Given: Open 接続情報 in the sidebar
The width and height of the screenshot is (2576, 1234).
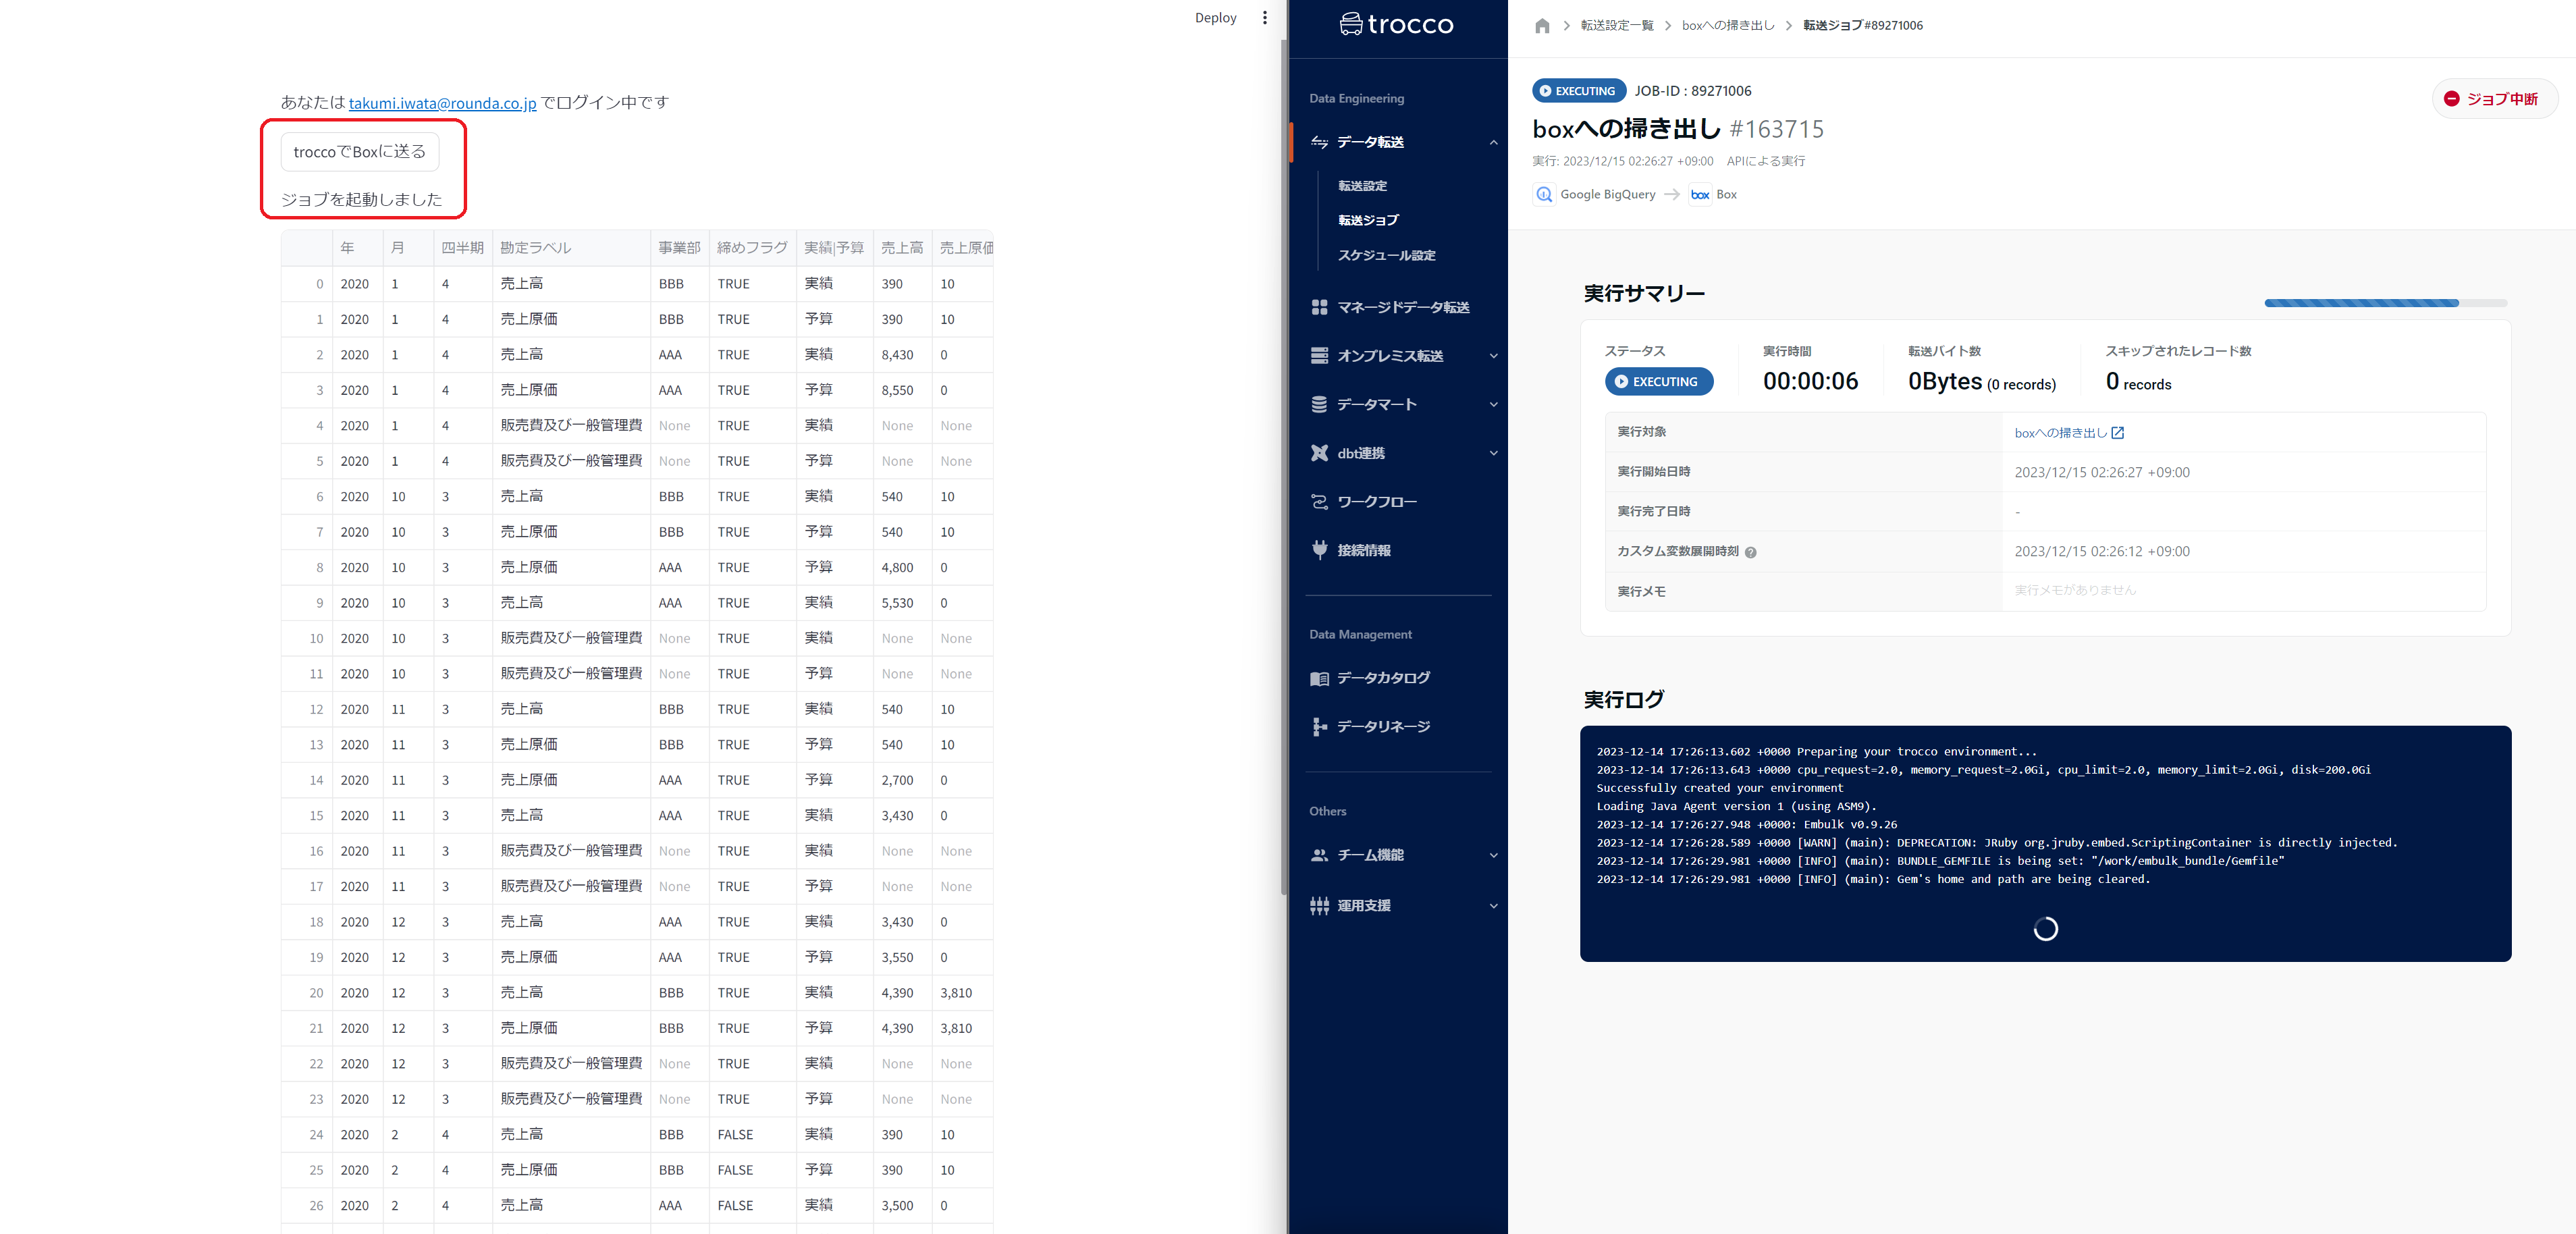Looking at the screenshot, I should [1363, 550].
